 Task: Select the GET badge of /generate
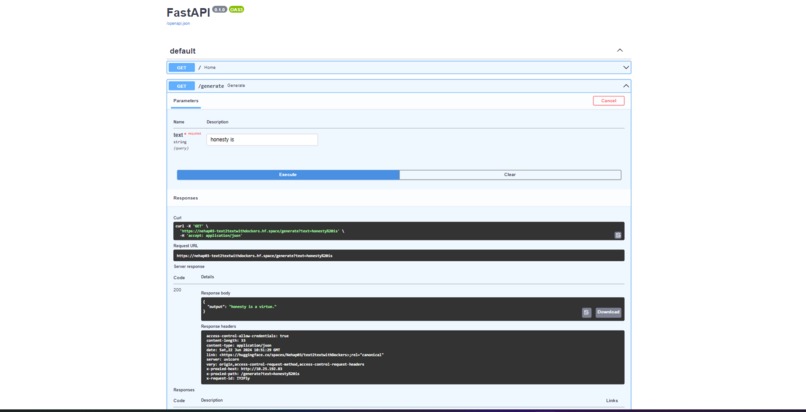(x=181, y=86)
